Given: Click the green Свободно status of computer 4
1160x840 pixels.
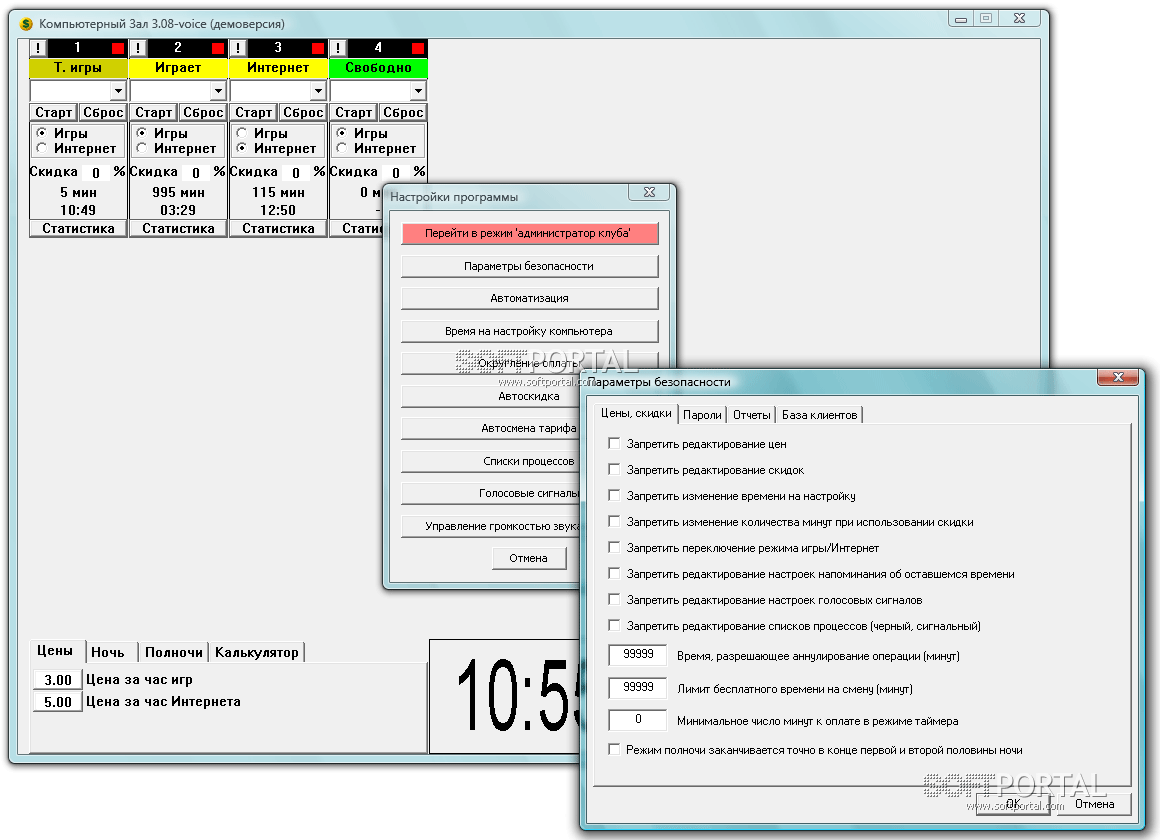Looking at the screenshot, I should (378, 68).
